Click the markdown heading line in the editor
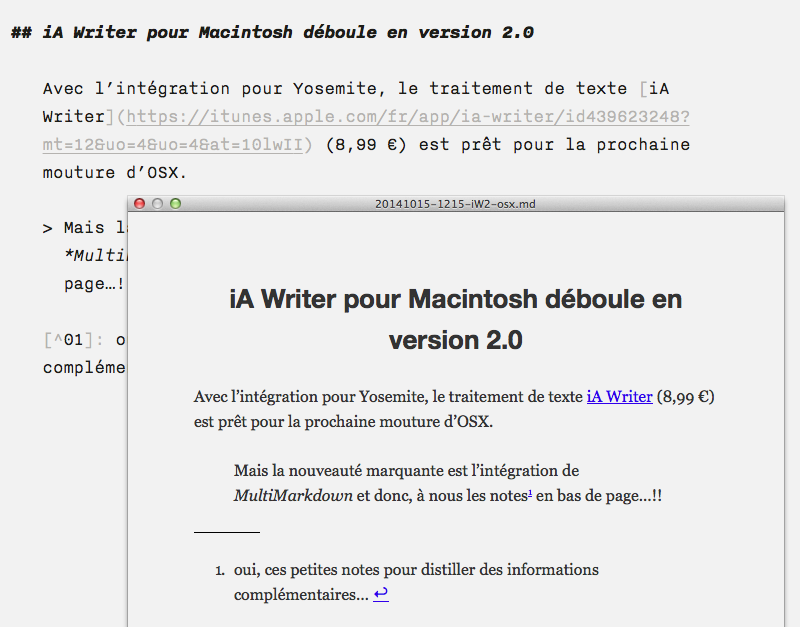 pyautogui.click(x=272, y=33)
